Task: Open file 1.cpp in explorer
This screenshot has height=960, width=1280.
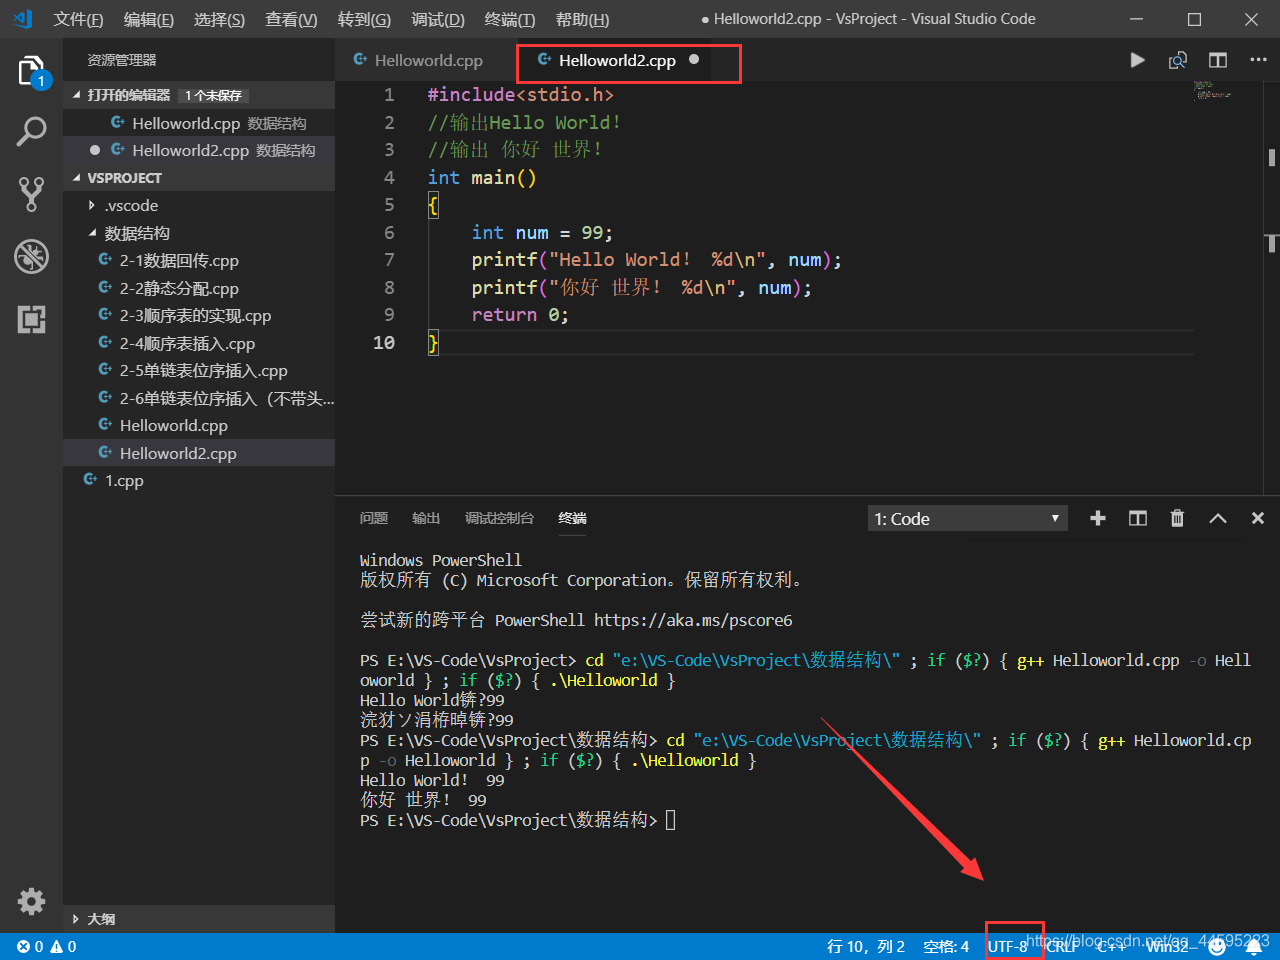Action: click(199, 480)
